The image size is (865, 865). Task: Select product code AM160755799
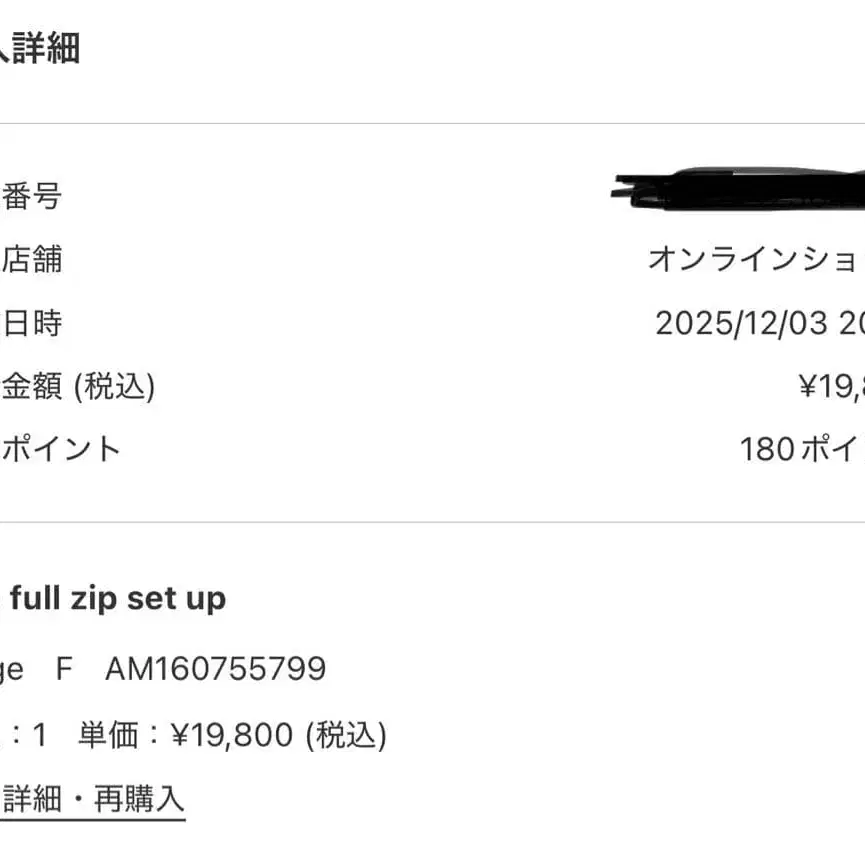click(x=215, y=669)
